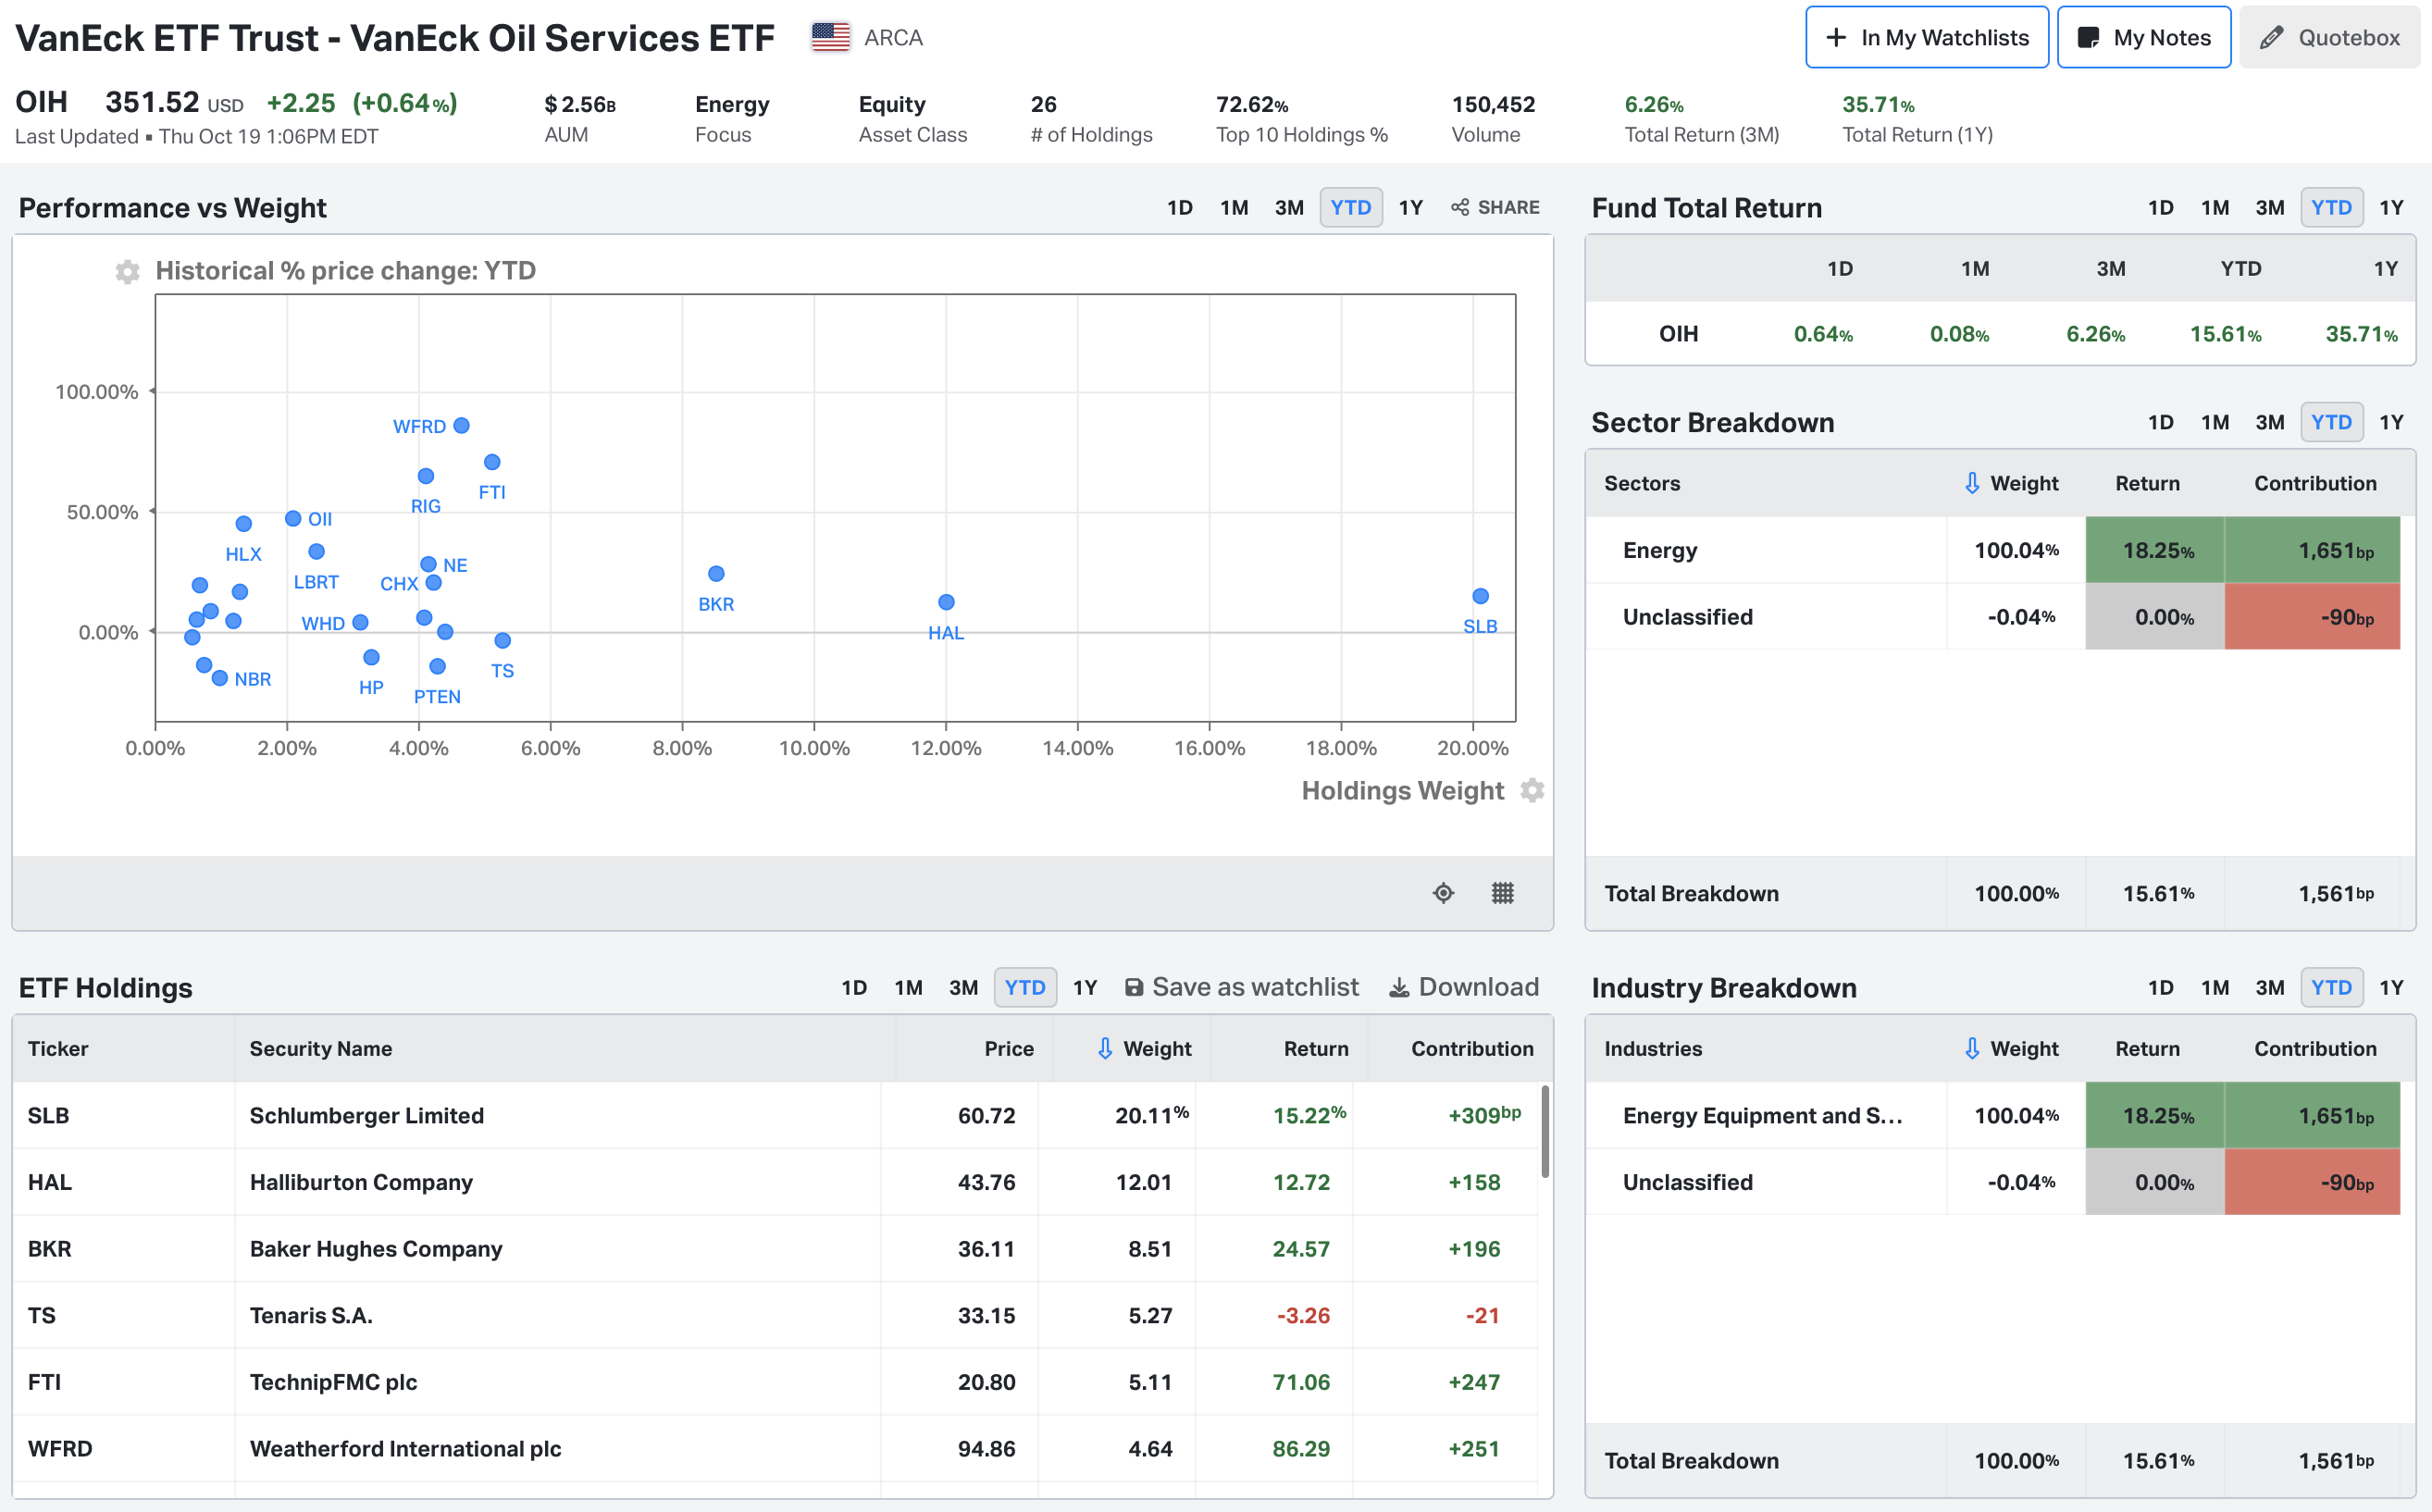Viewport: 2432px width, 1512px height.
Task: Add OIH to My Watchlists
Action: tap(1926, 37)
